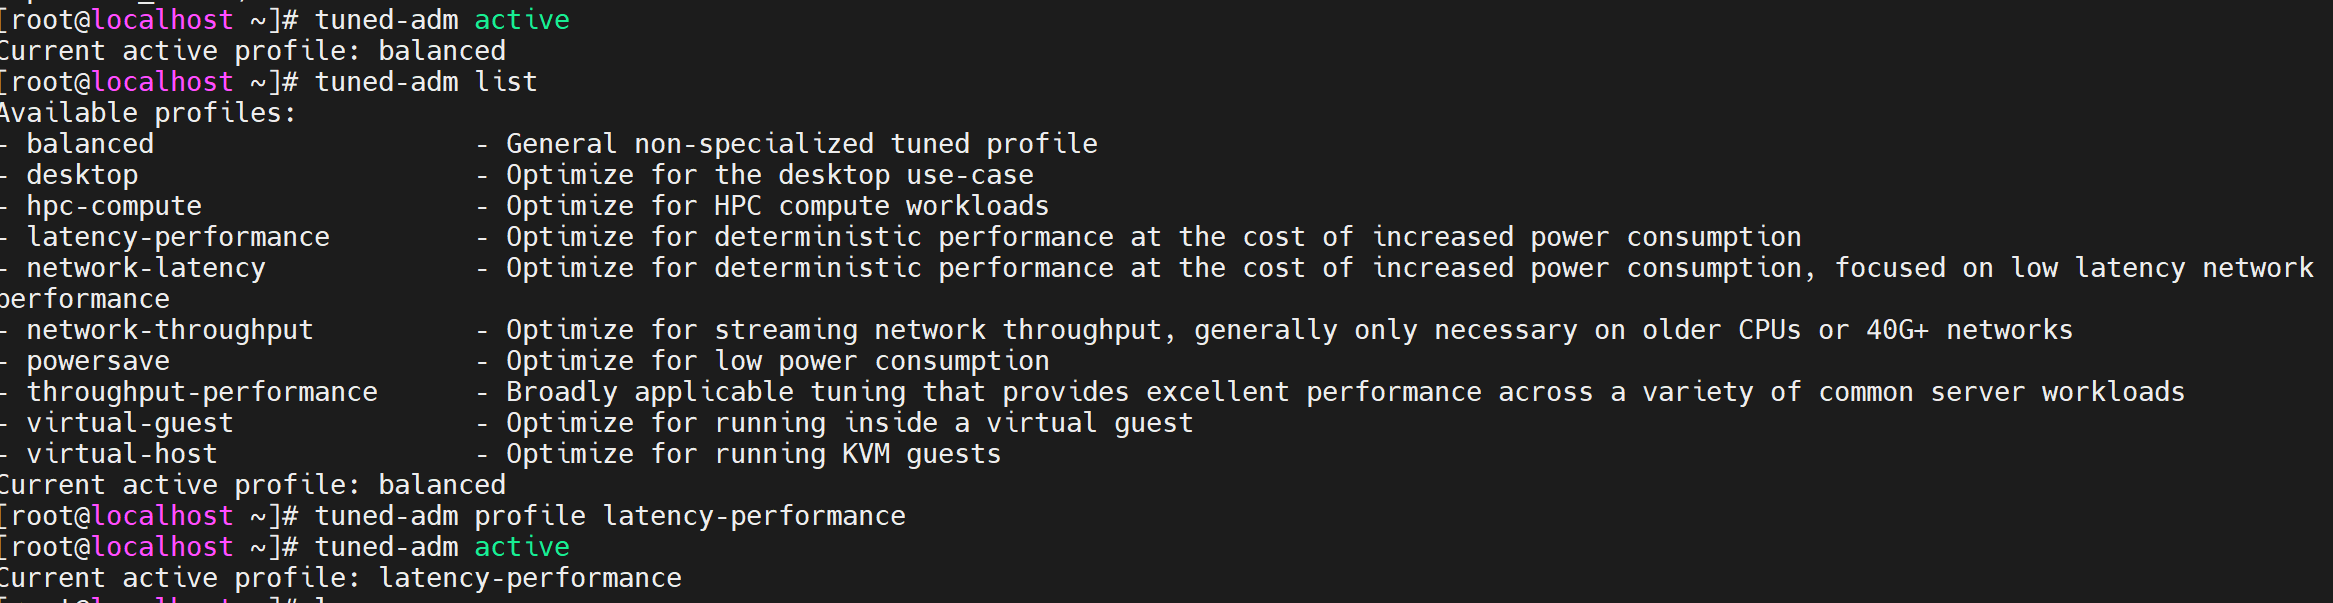Click the 'tuned-adm list' command text
The image size is (2333, 603).
[426, 82]
